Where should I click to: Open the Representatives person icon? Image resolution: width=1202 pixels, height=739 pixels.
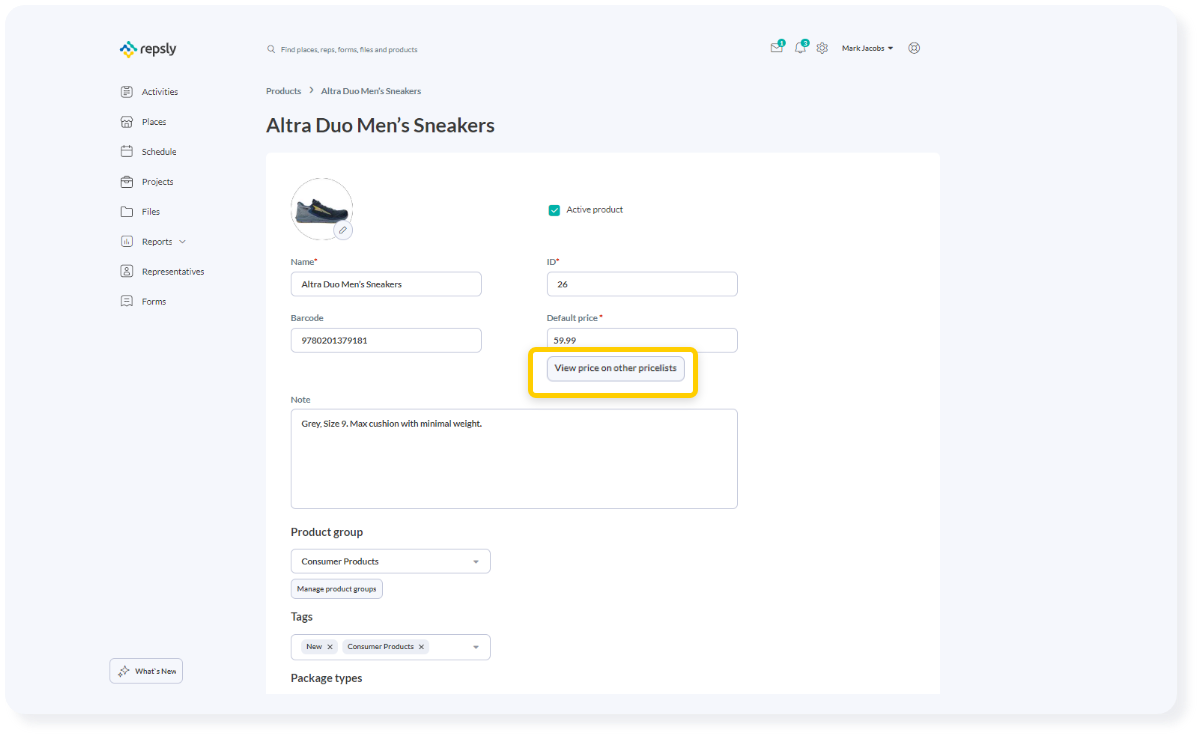tap(127, 272)
